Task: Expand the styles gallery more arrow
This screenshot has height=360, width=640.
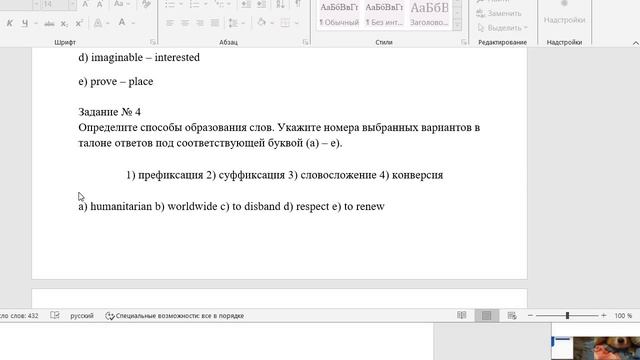Action: point(457,25)
